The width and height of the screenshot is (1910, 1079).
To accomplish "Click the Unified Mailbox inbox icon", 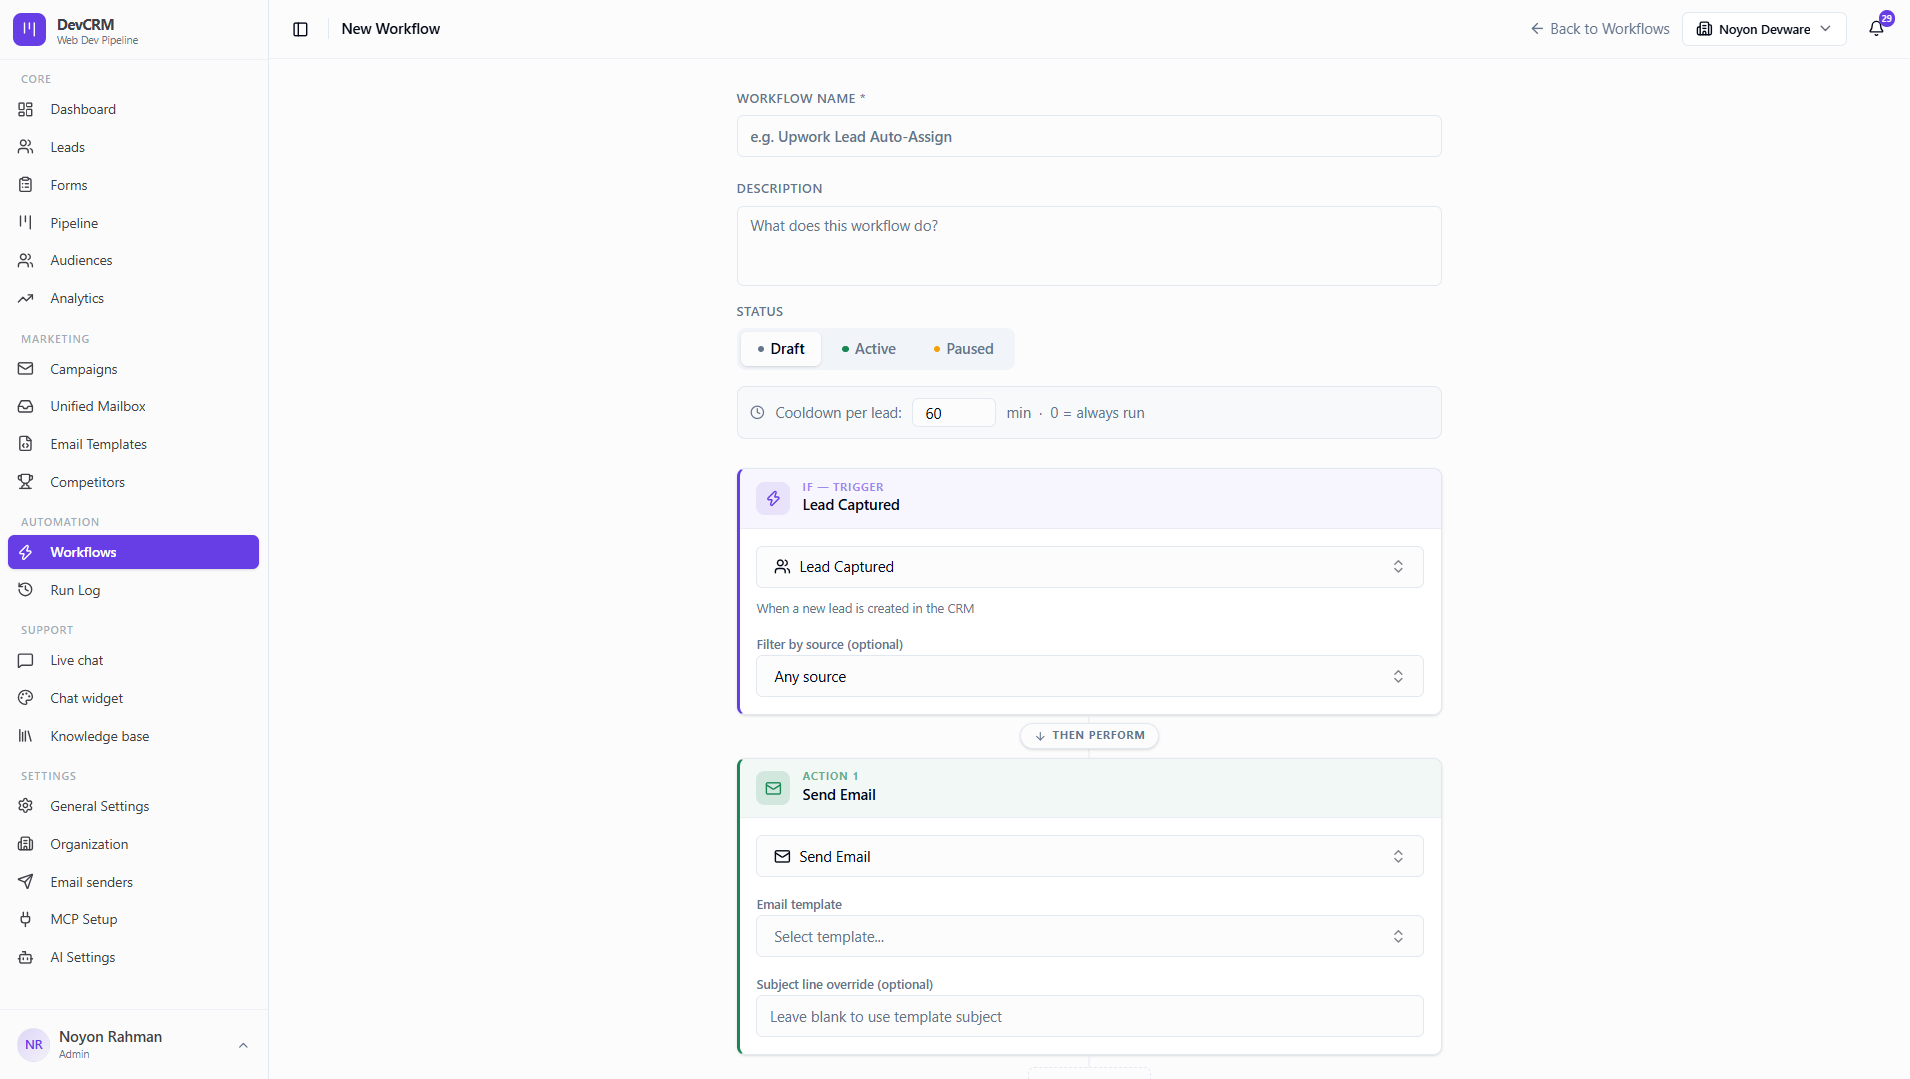I will 26,406.
